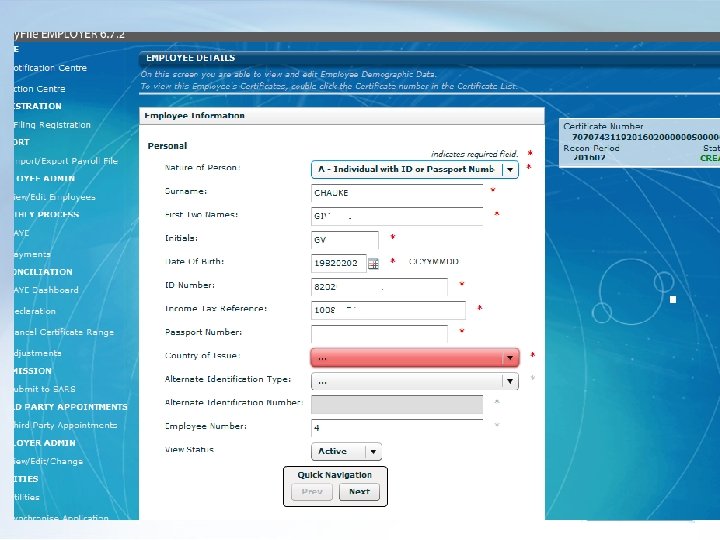This screenshot has width=720, height=540.
Task: Expand the Nature of Person dropdown
Action: 510,169
